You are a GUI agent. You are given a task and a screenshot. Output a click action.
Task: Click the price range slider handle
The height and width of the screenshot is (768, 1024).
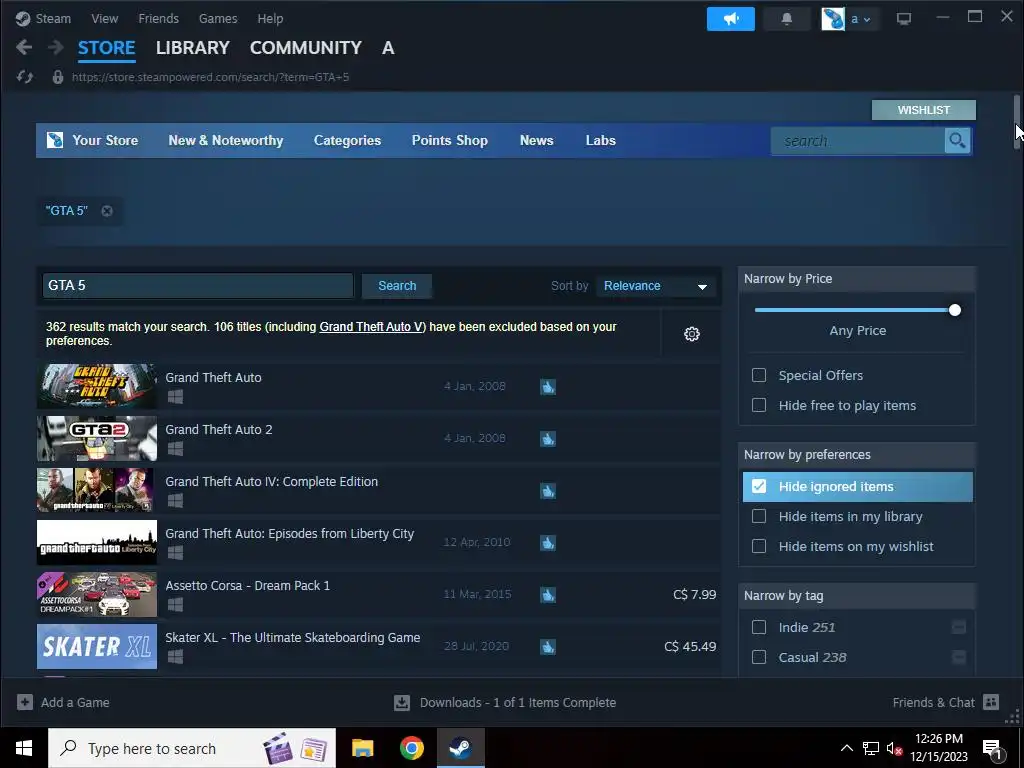coord(955,310)
